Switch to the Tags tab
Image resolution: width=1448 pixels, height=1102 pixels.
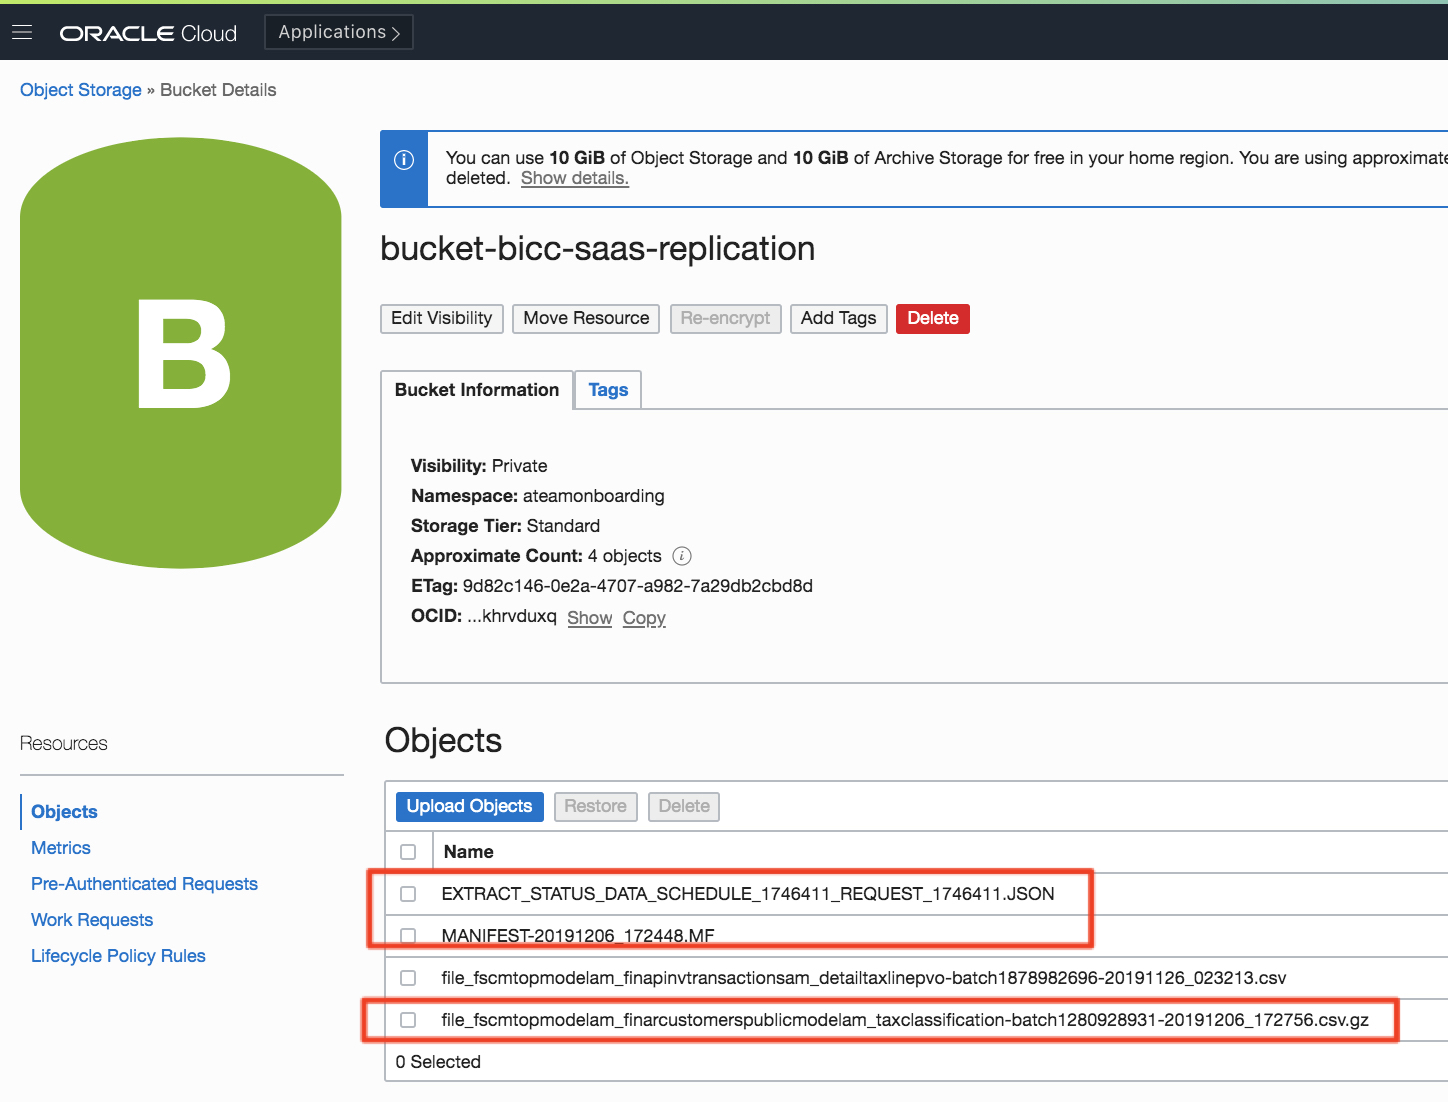point(608,390)
